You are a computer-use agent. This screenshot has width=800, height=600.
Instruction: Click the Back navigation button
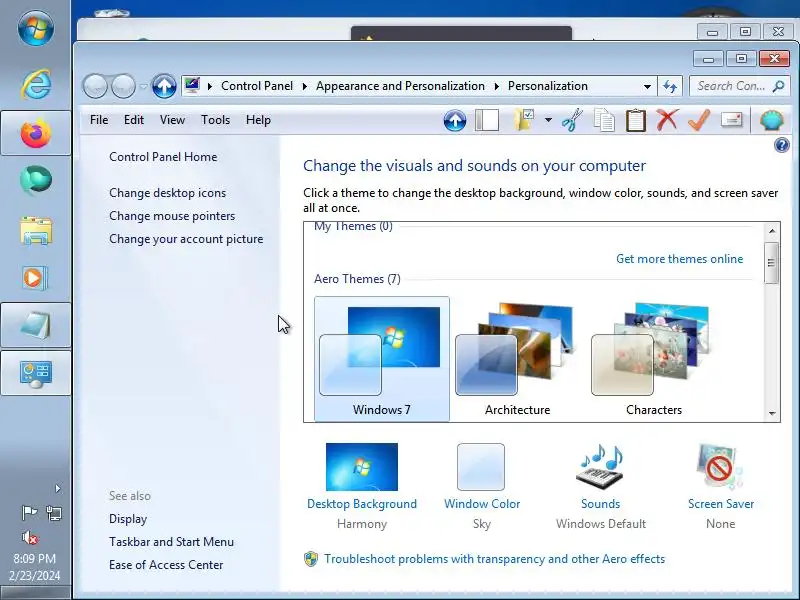click(x=95, y=86)
